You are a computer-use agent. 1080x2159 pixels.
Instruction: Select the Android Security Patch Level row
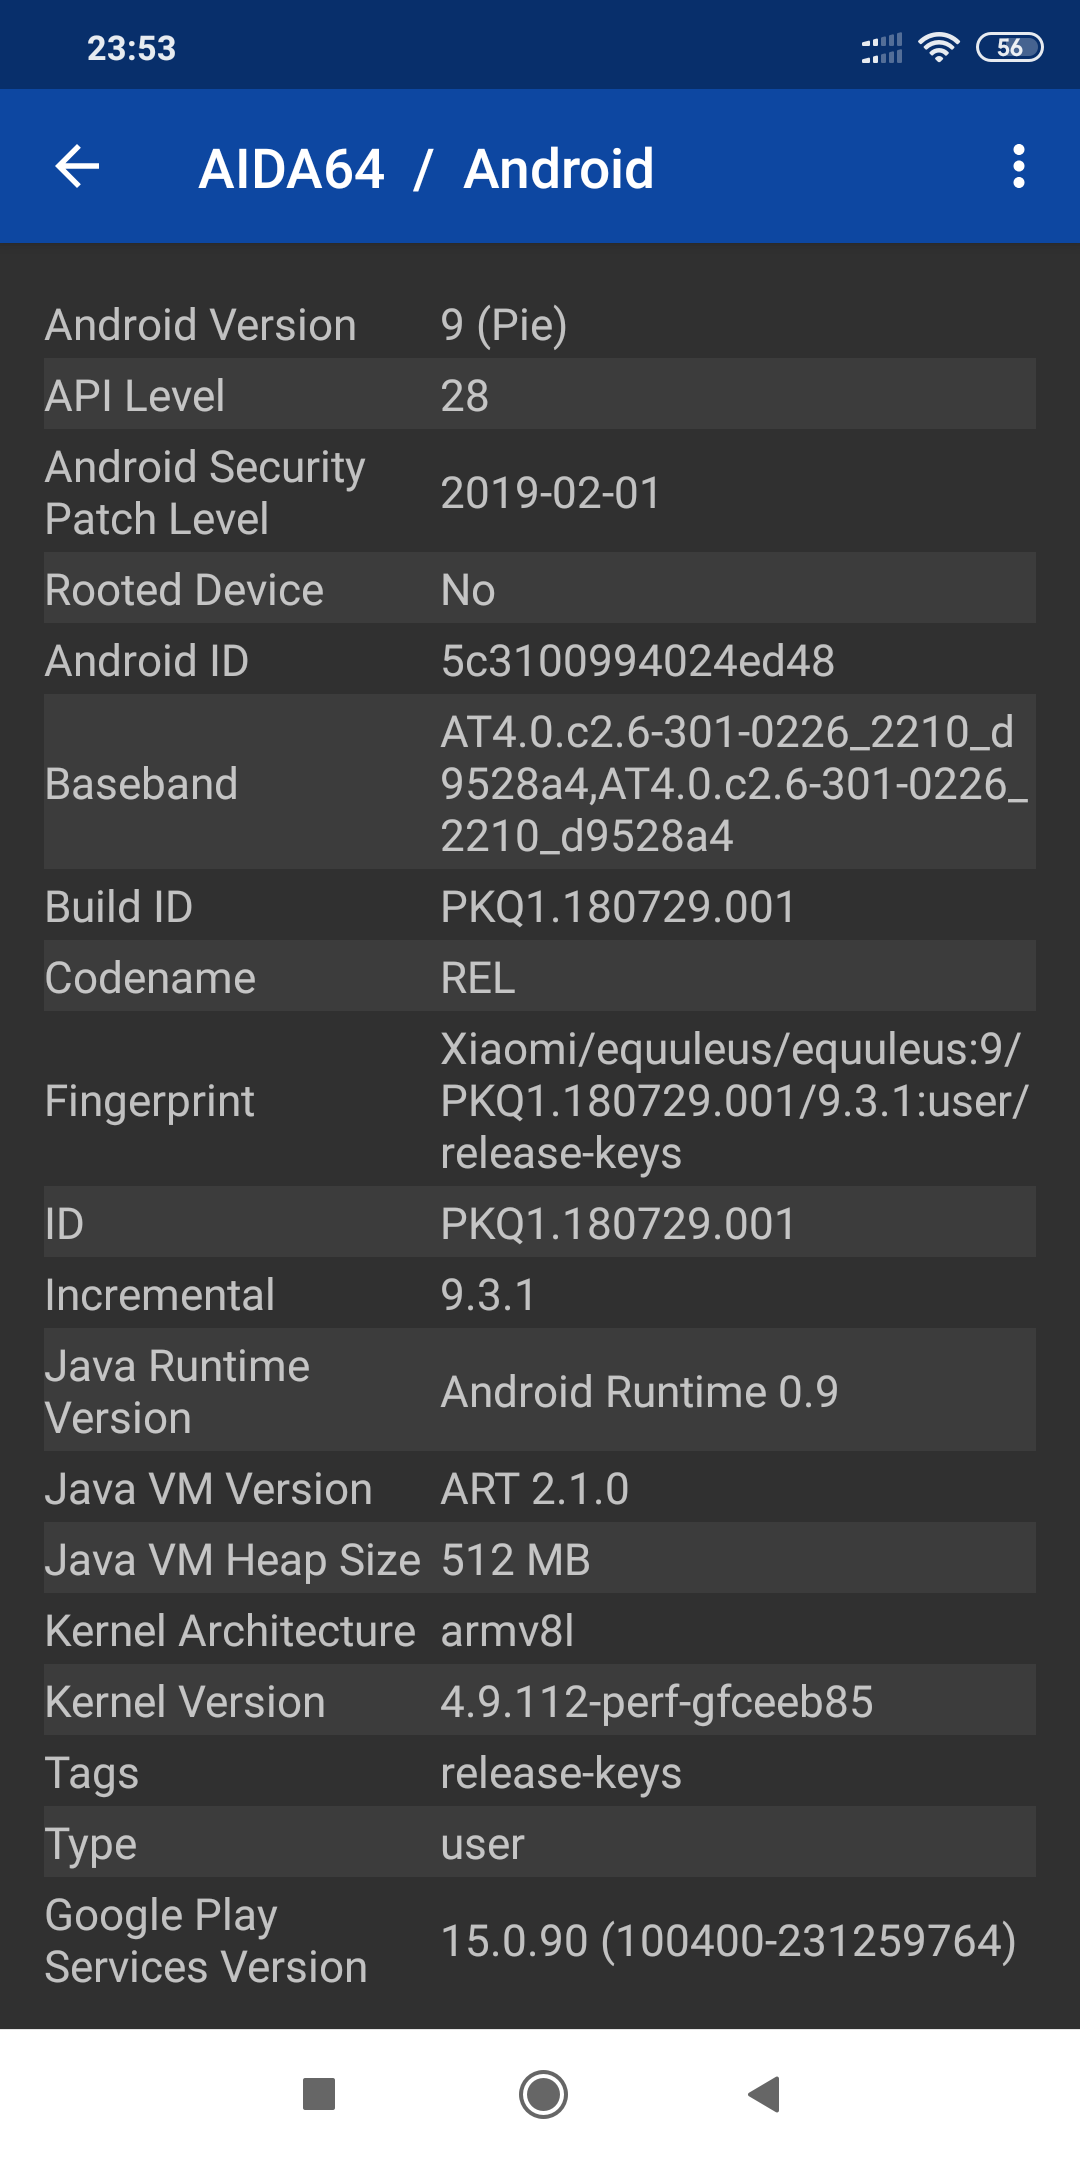click(540, 492)
